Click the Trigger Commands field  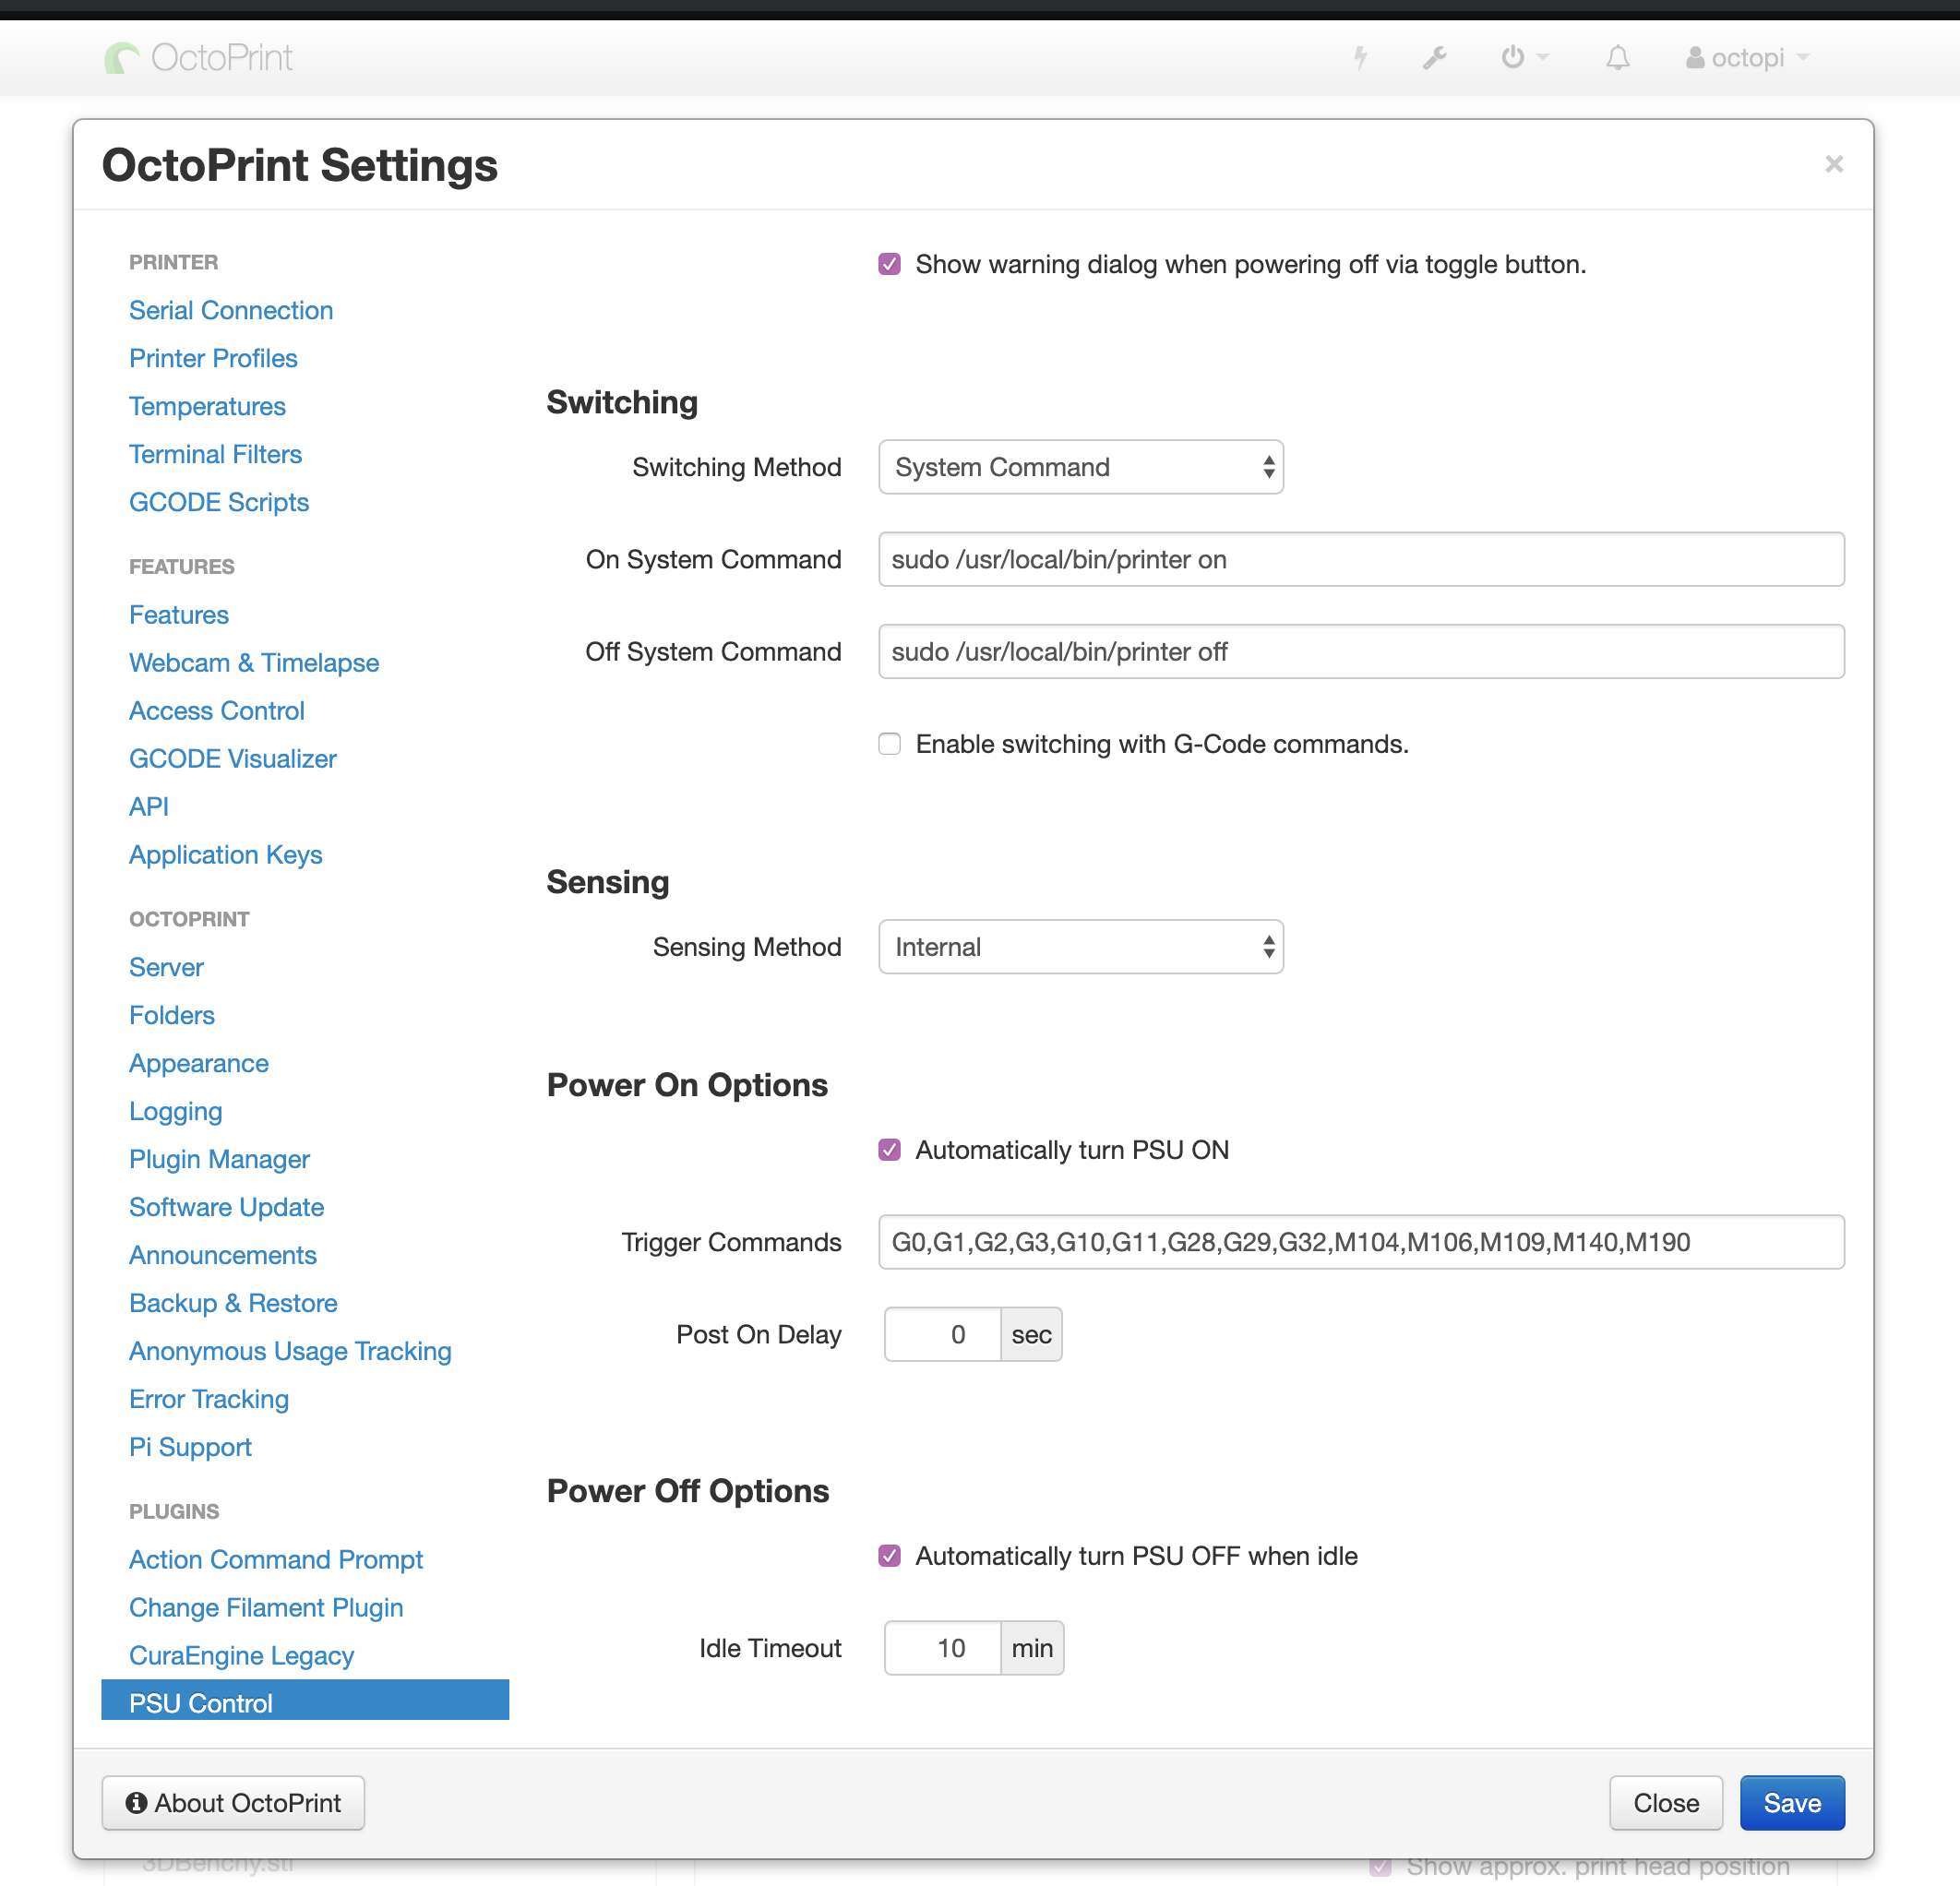tap(1361, 1242)
